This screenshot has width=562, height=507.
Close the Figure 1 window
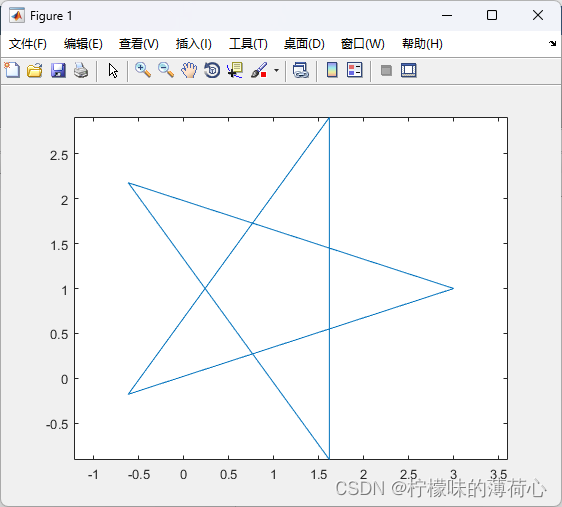point(538,15)
